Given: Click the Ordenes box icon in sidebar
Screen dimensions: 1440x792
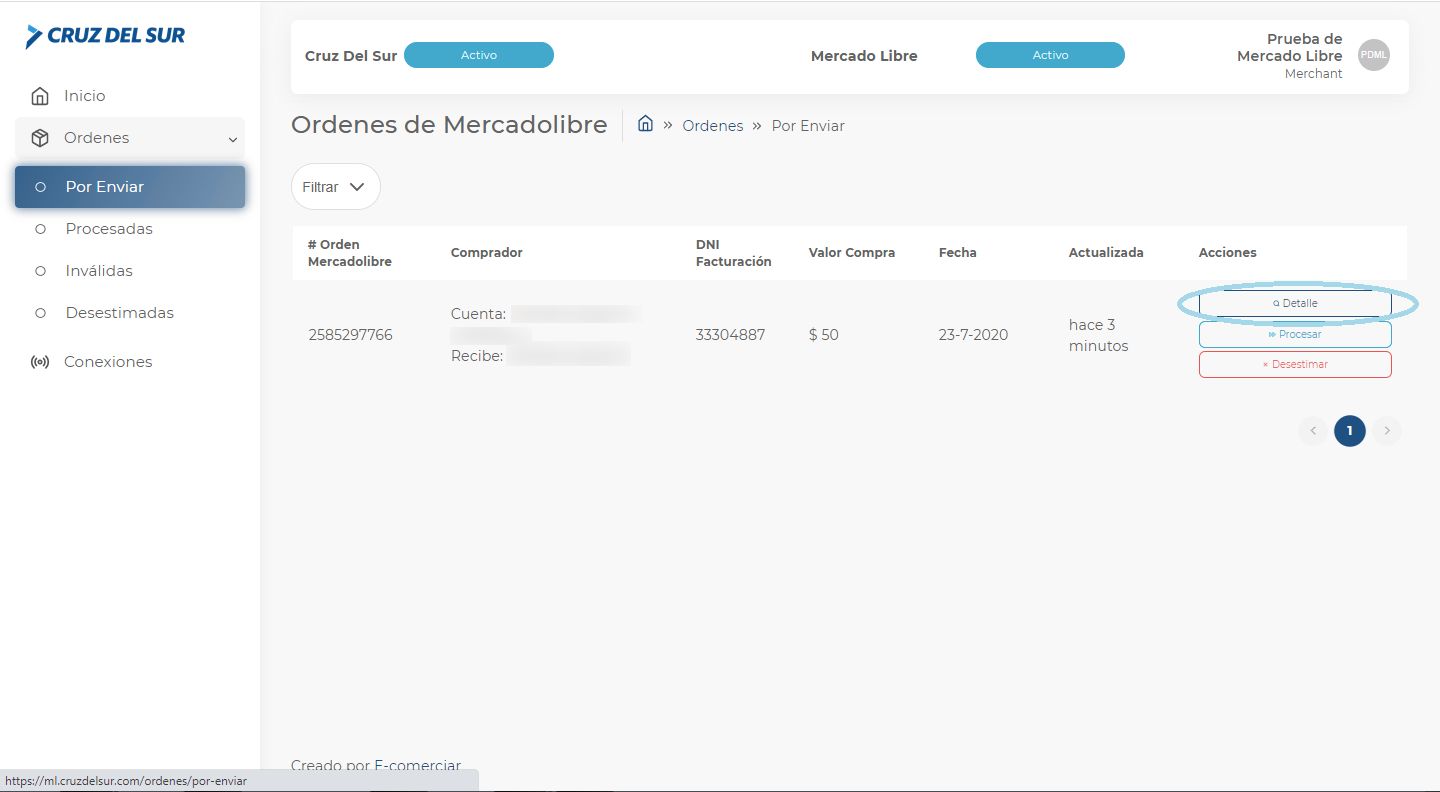Looking at the screenshot, I should point(40,138).
